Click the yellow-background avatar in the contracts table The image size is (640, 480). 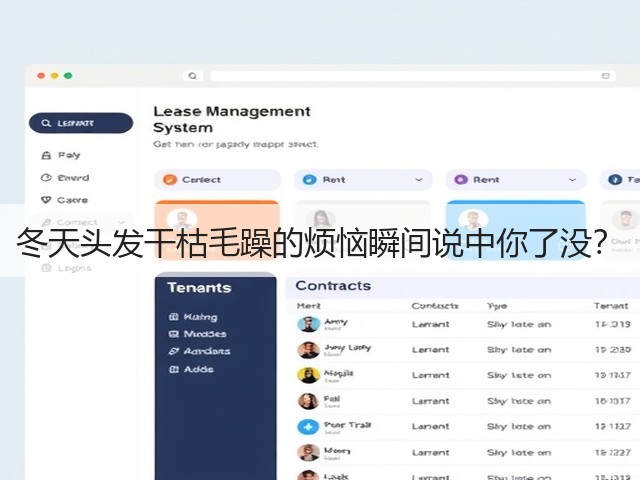[308, 375]
